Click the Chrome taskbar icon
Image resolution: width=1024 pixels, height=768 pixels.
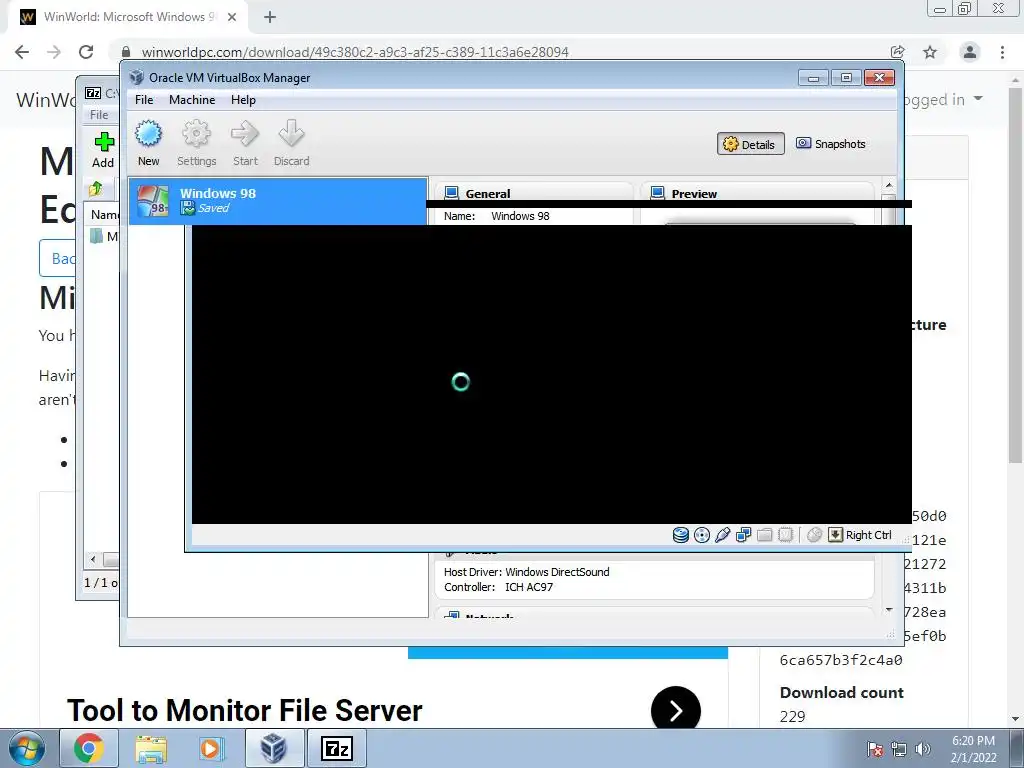pos(89,748)
